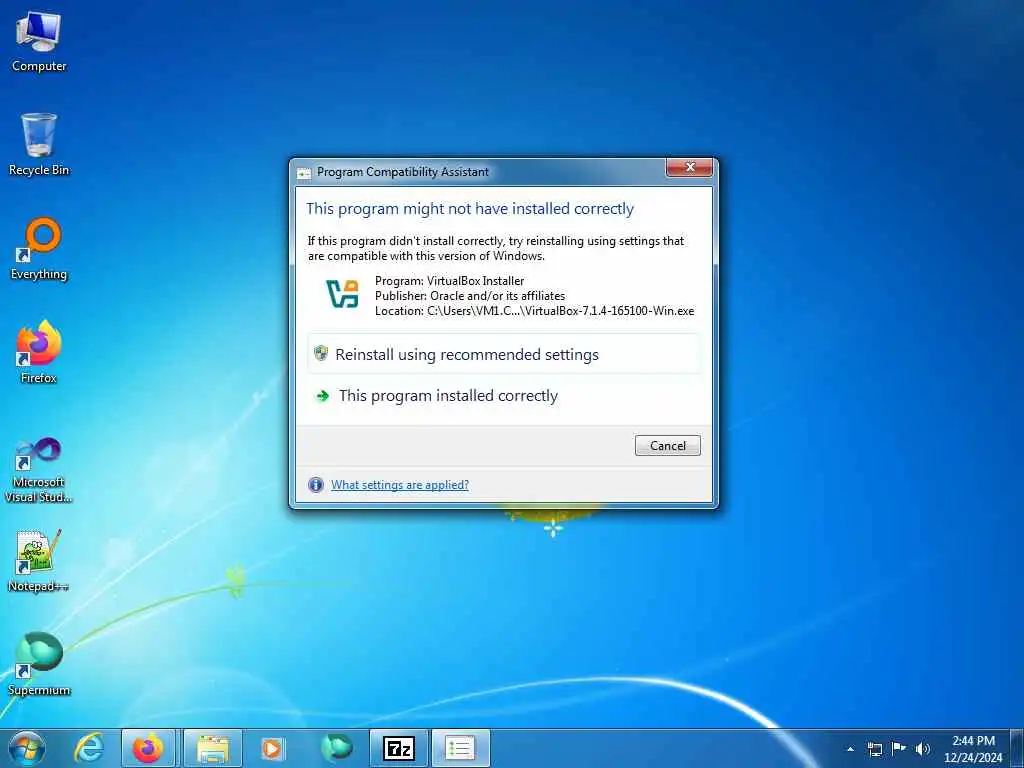Select the Recycle Bin icon
The width and height of the screenshot is (1024, 768).
(39, 145)
